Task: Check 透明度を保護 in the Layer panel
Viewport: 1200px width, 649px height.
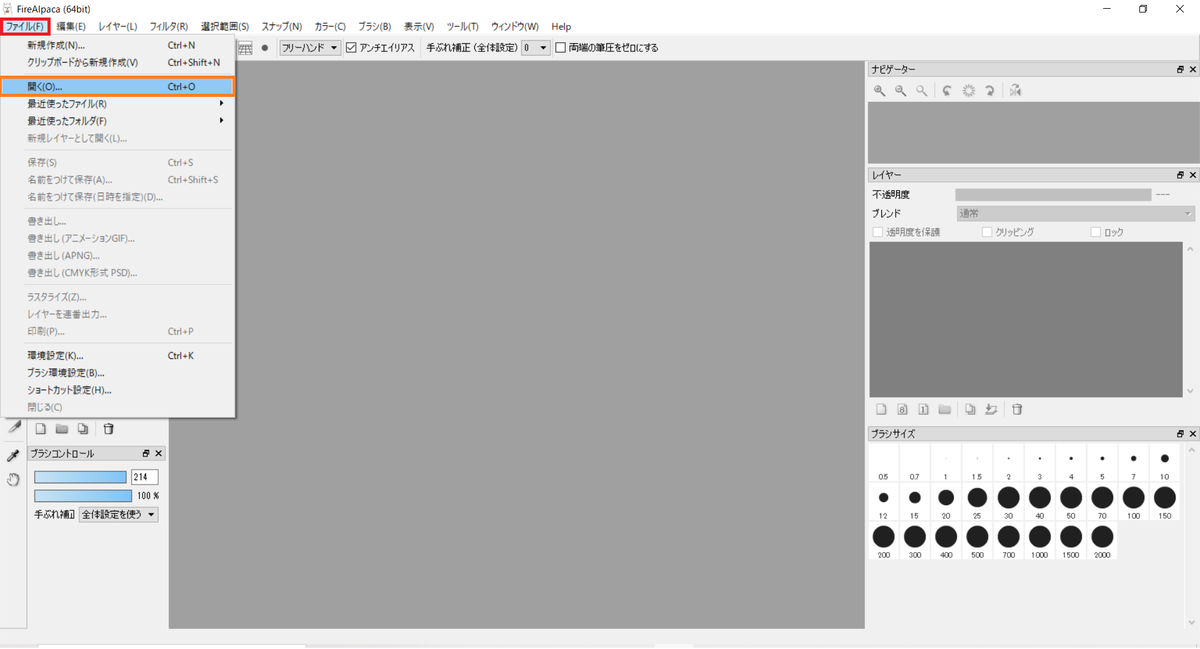Action: [x=878, y=232]
